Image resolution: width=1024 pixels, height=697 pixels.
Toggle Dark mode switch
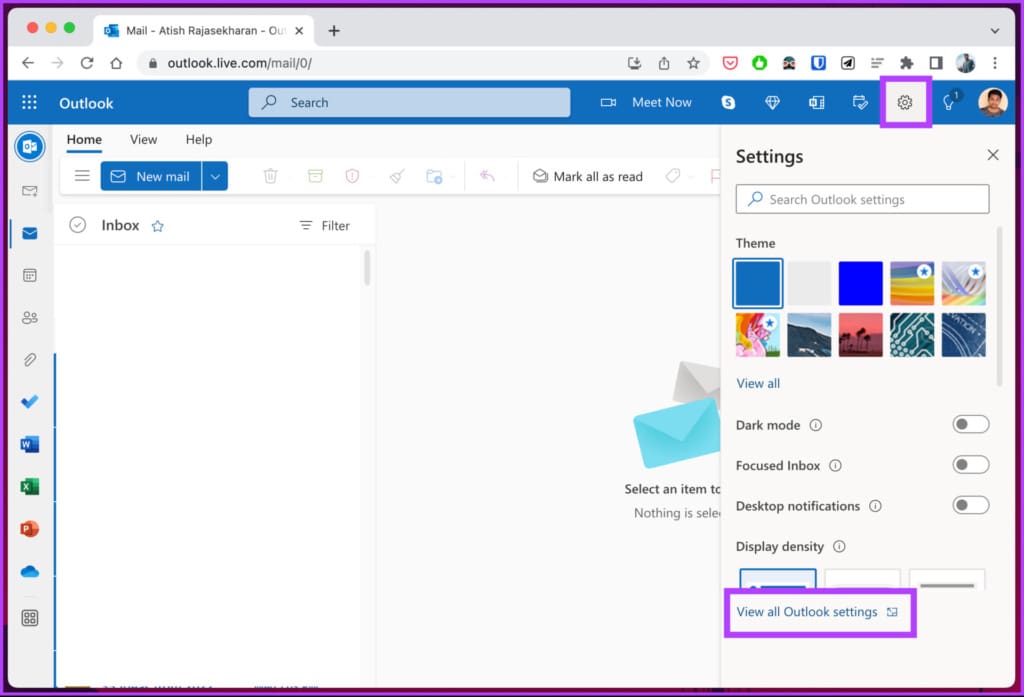coord(970,425)
